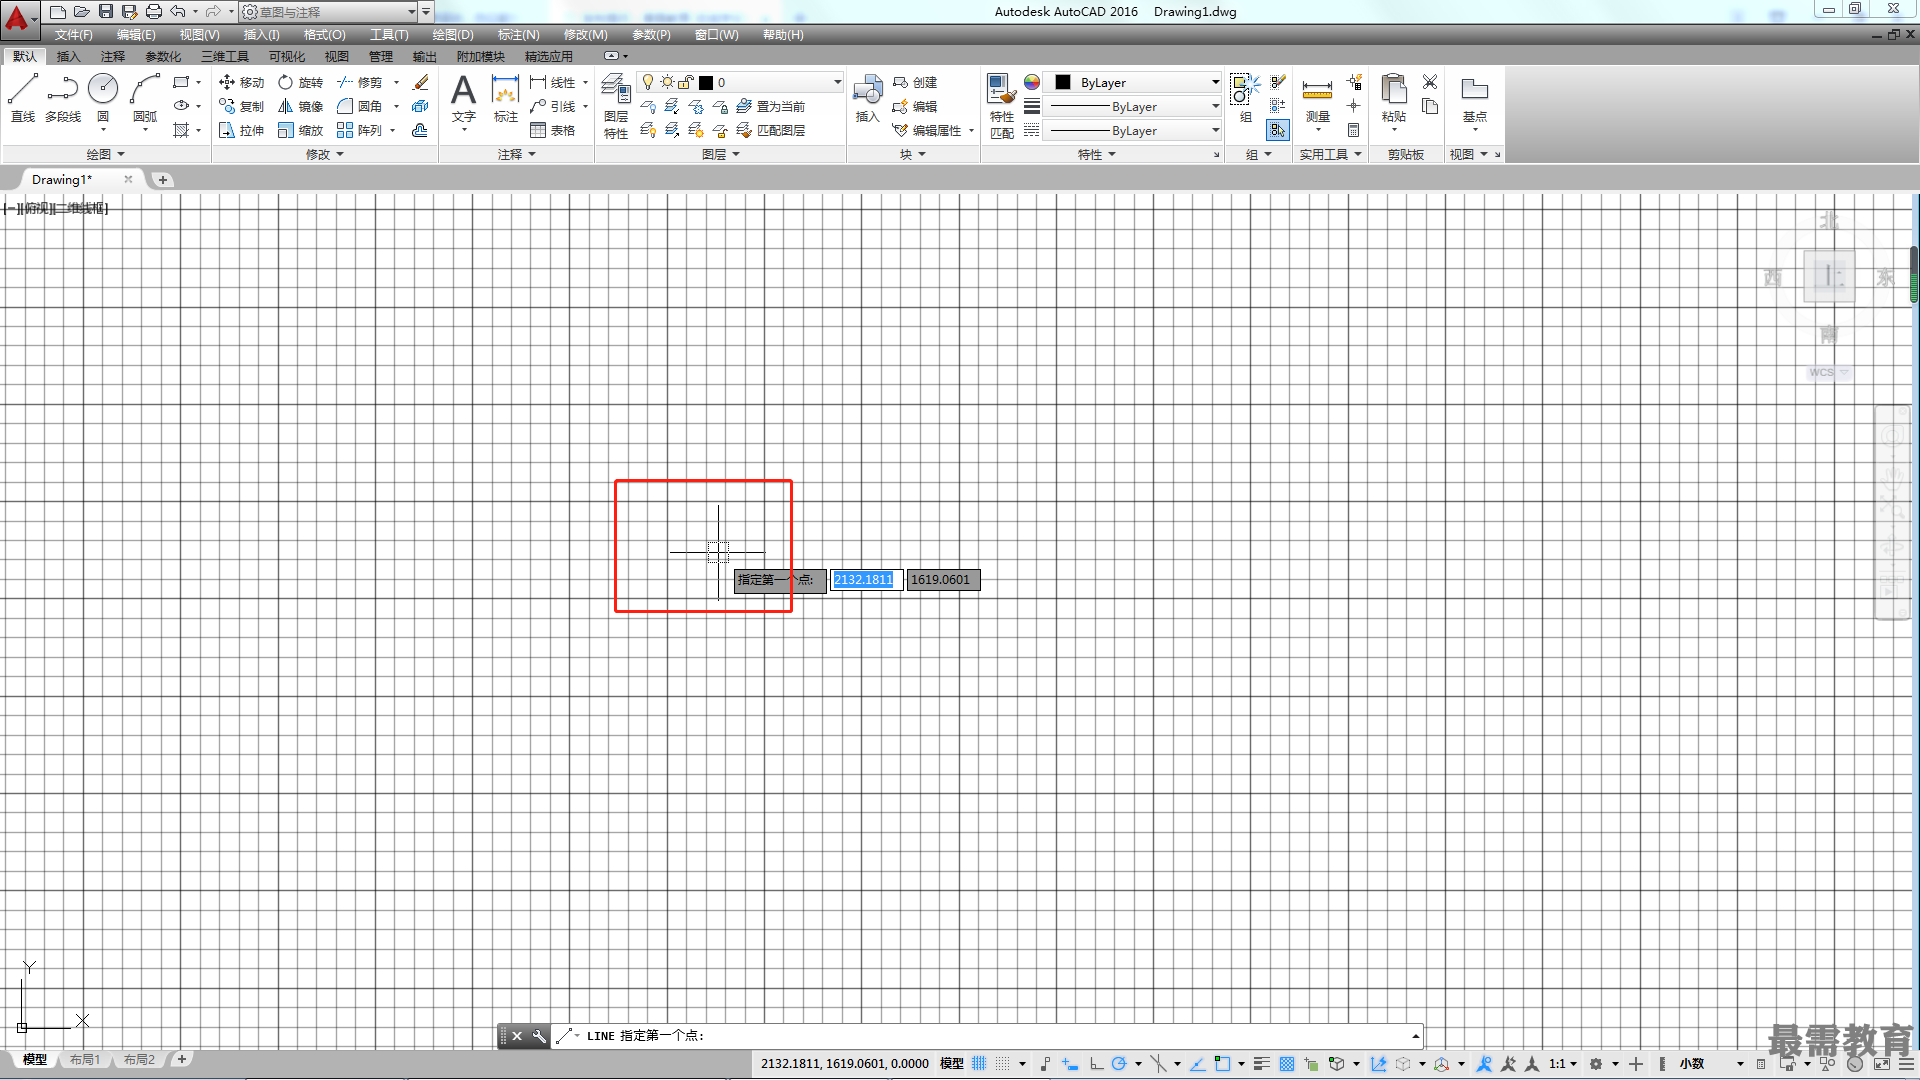Switch to the 插入 ribbon tab
The image size is (1920, 1080).
(68, 56)
